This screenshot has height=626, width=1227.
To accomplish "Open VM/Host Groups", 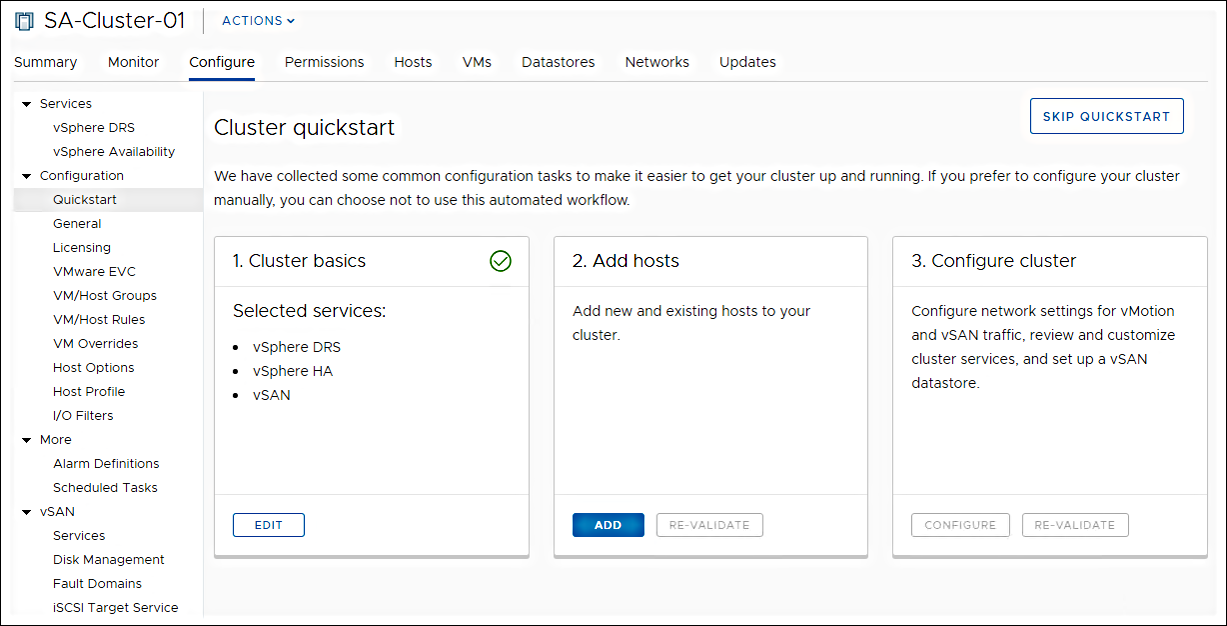I will [x=105, y=296].
